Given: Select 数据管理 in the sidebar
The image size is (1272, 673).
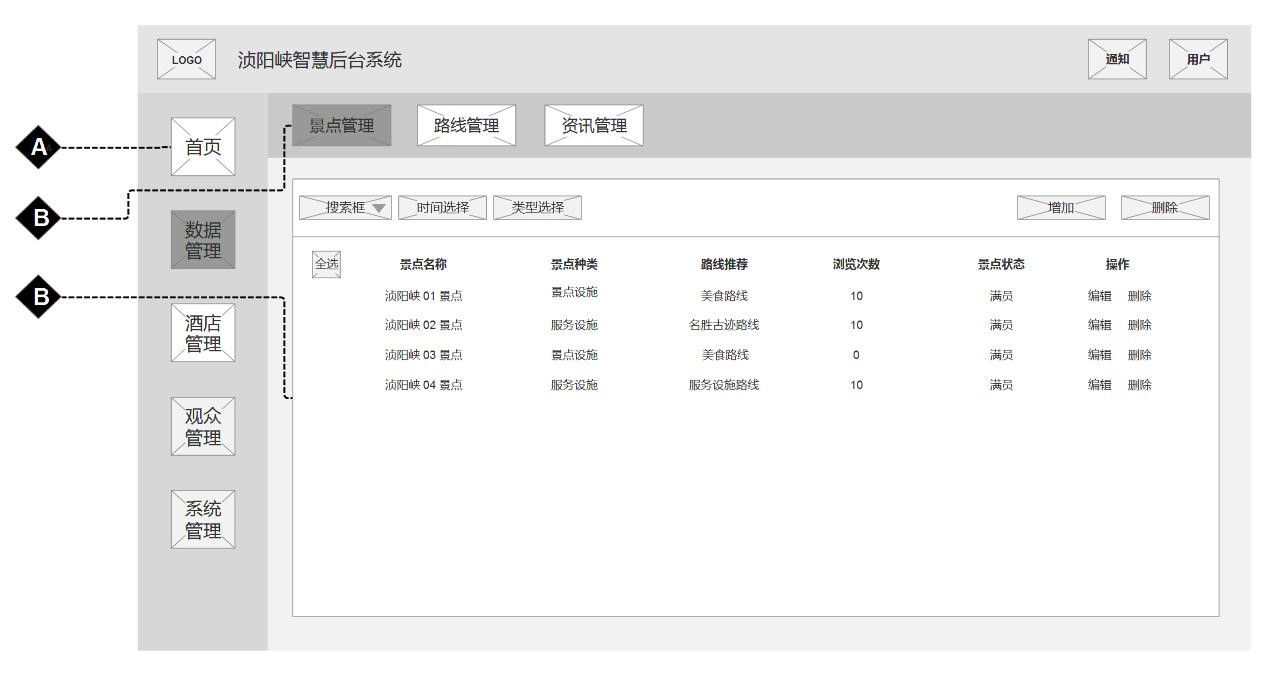Looking at the screenshot, I should click(203, 240).
